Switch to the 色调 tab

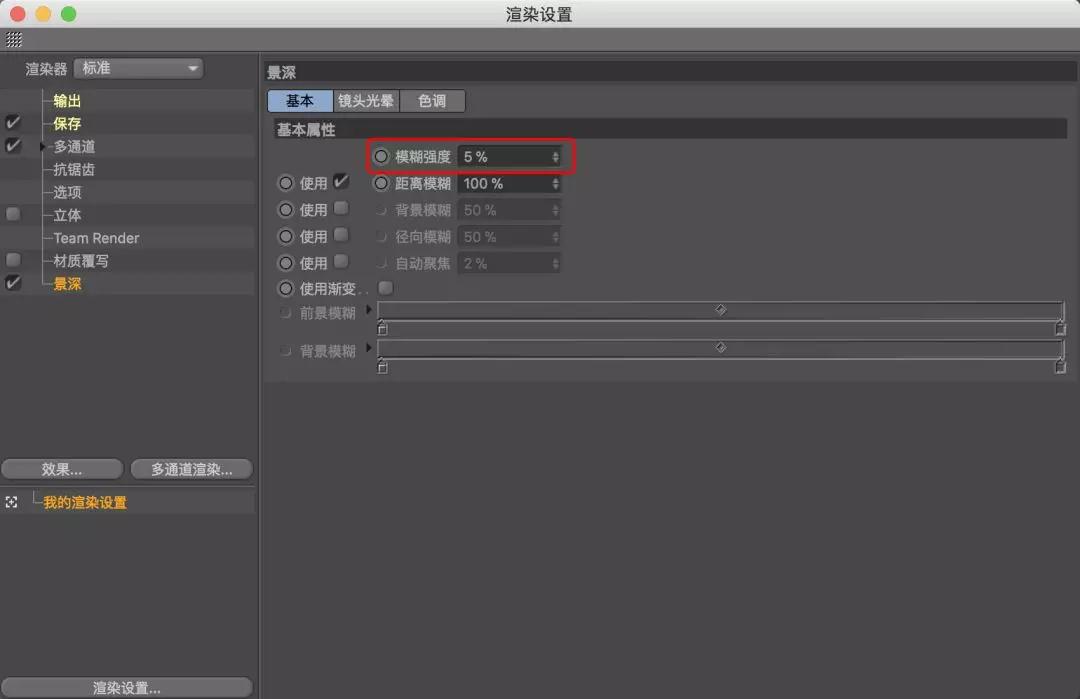coord(432,101)
